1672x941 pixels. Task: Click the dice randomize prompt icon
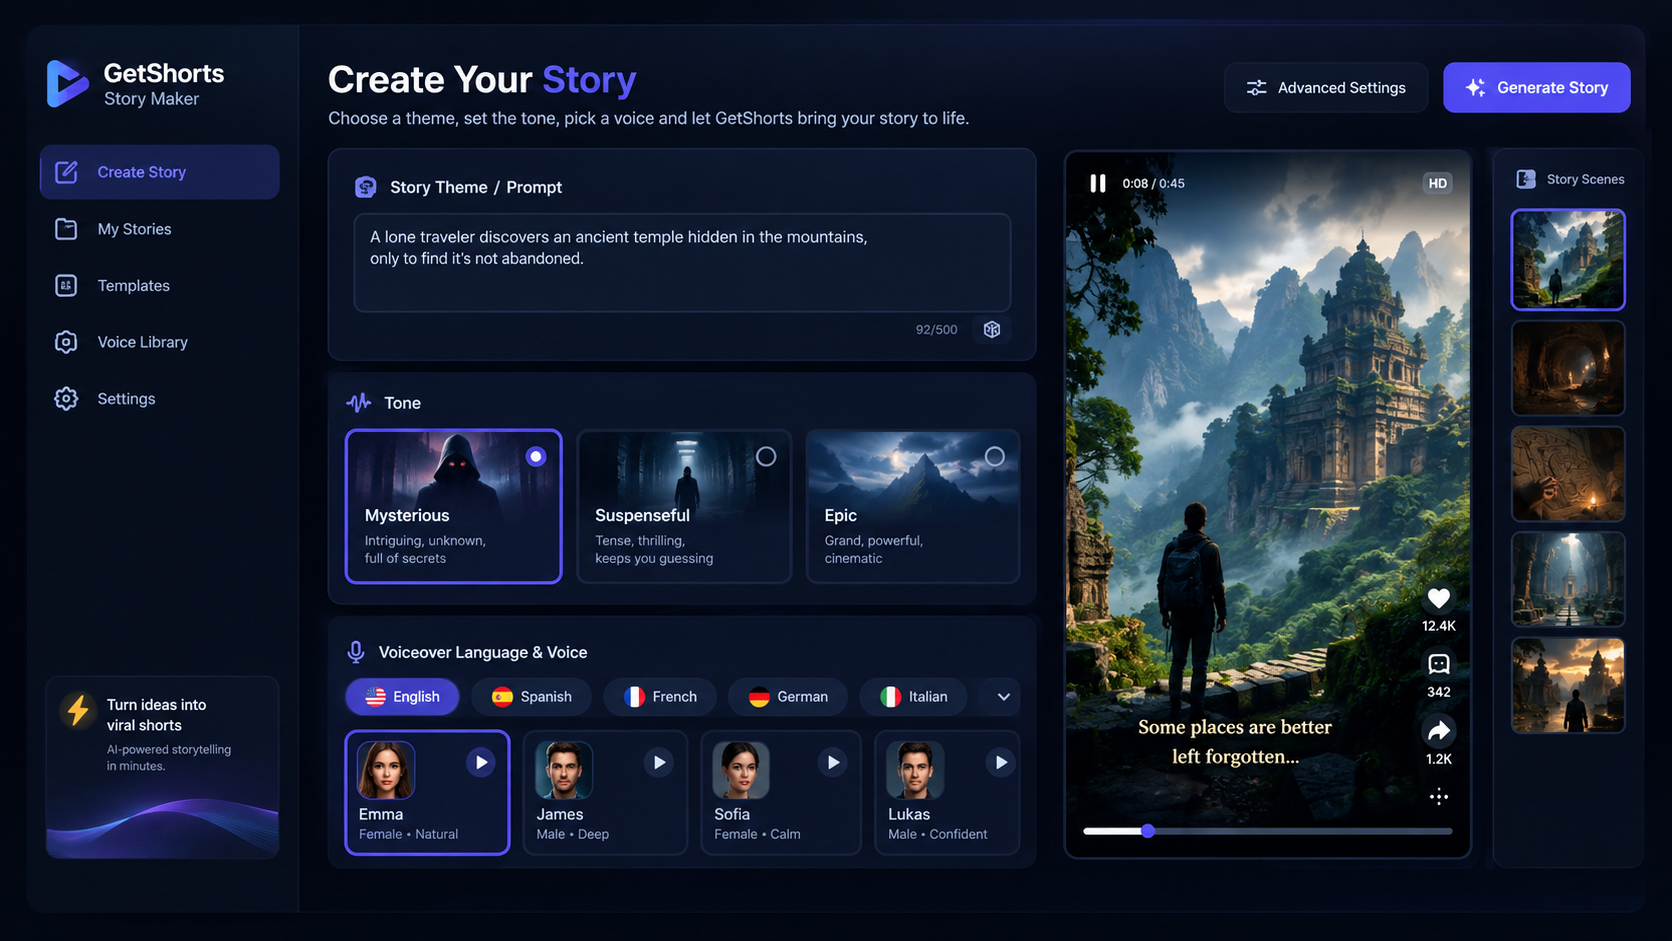tap(991, 329)
